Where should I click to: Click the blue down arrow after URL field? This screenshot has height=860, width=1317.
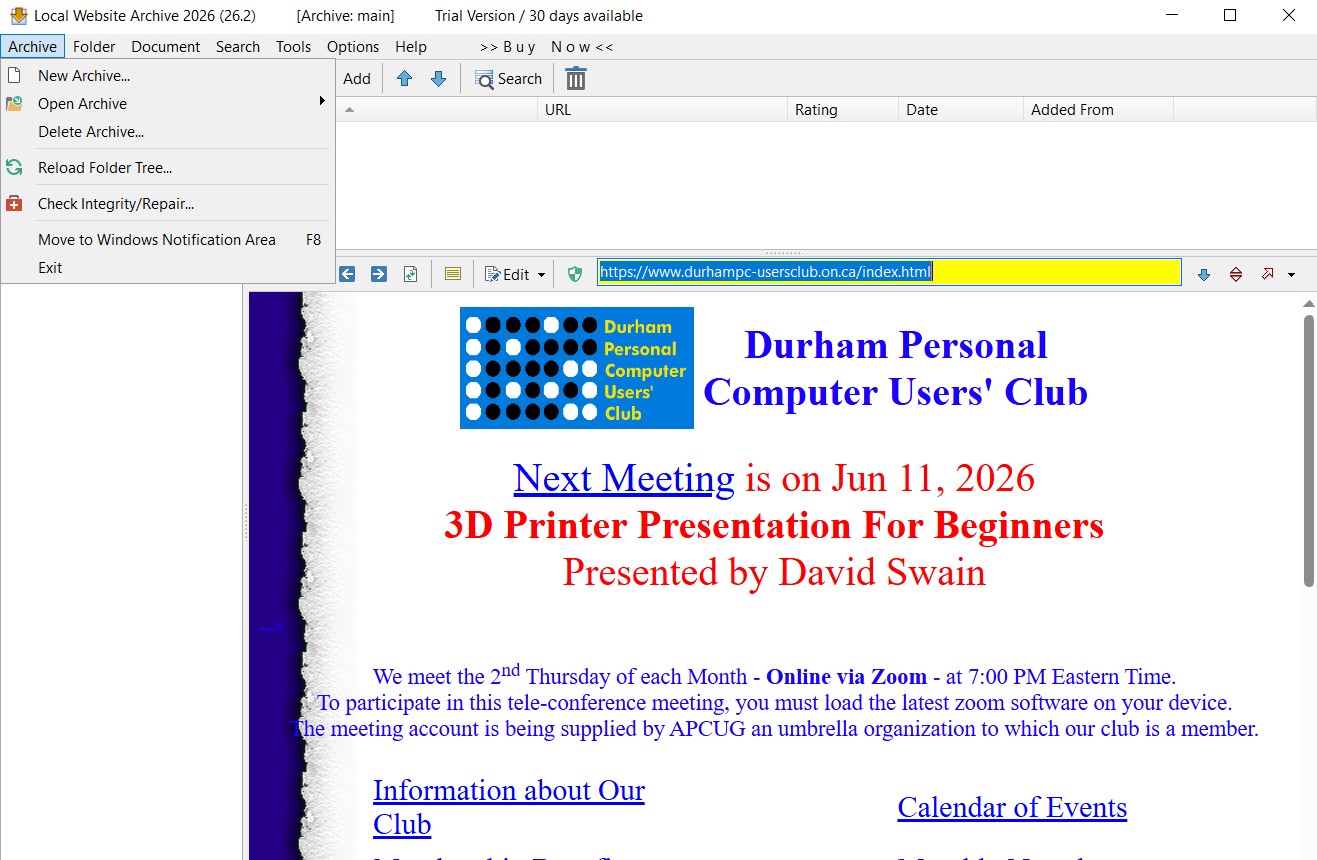1204,274
